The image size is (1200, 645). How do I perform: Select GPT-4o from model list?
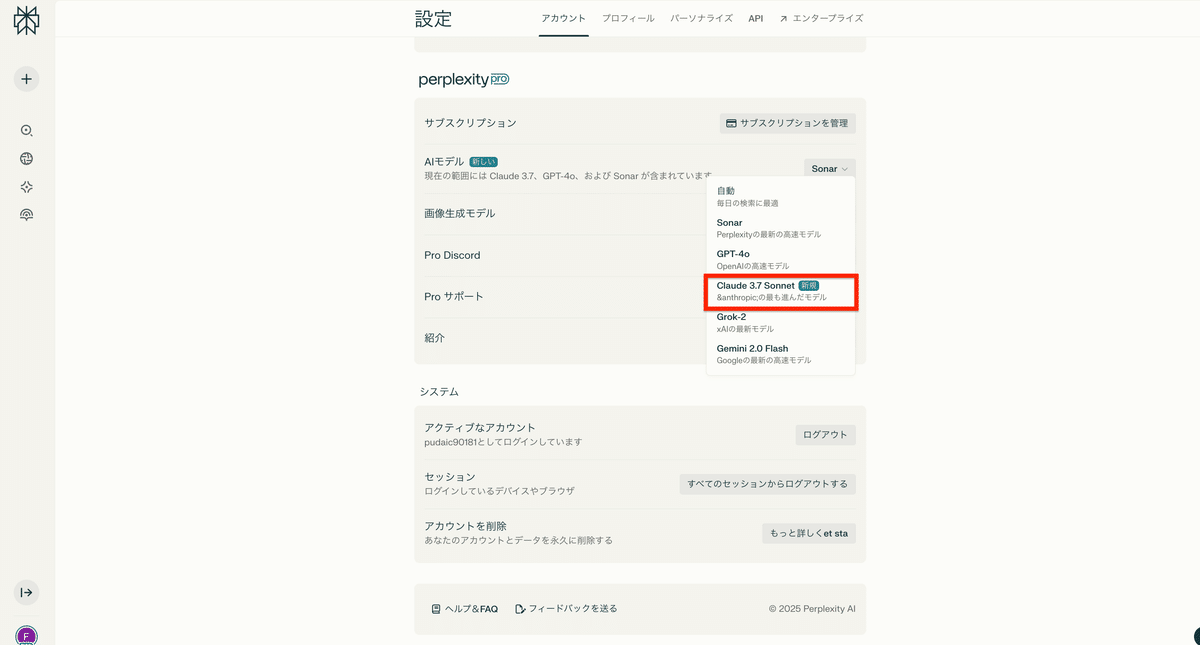780,259
